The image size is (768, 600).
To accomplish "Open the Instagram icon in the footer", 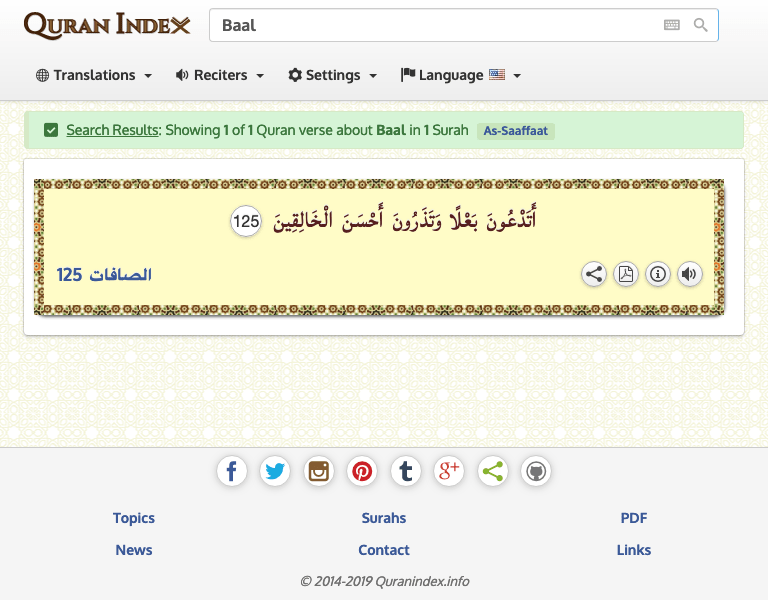I will pyautogui.click(x=319, y=471).
